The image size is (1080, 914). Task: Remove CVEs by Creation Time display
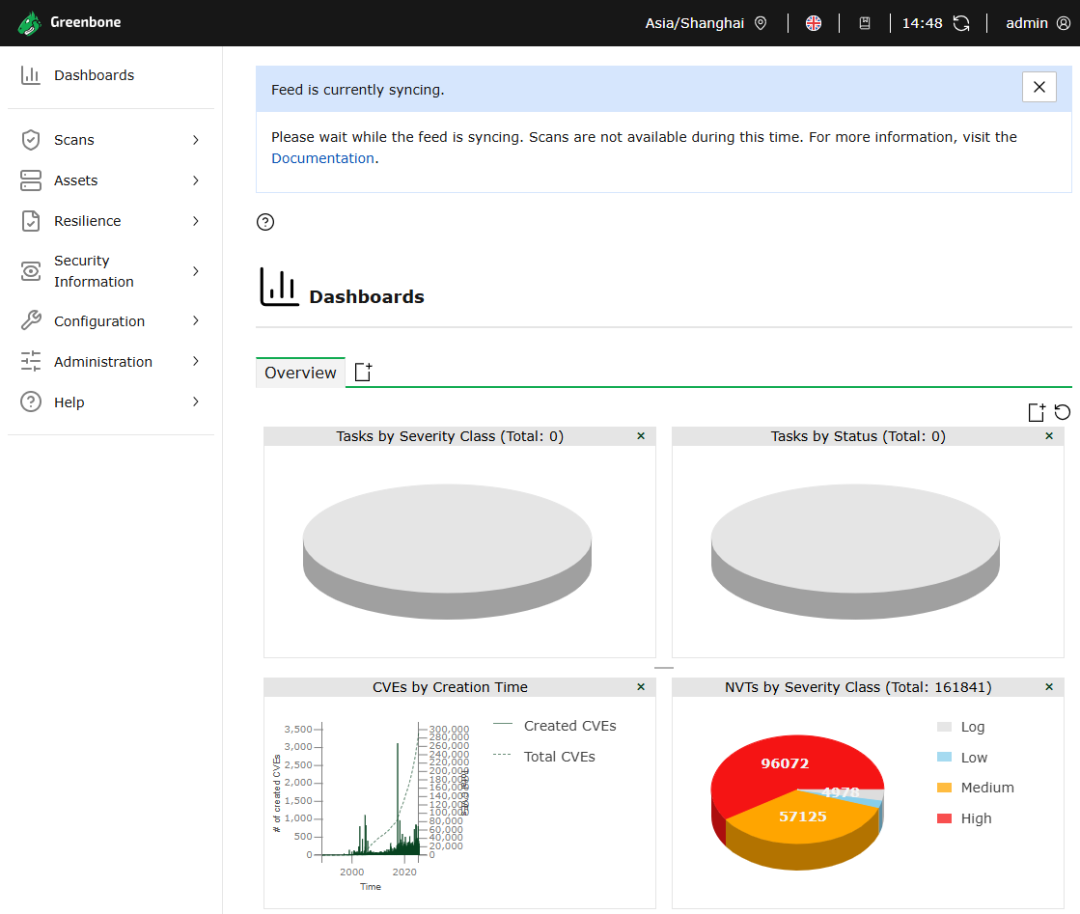[x=641, y=687]
